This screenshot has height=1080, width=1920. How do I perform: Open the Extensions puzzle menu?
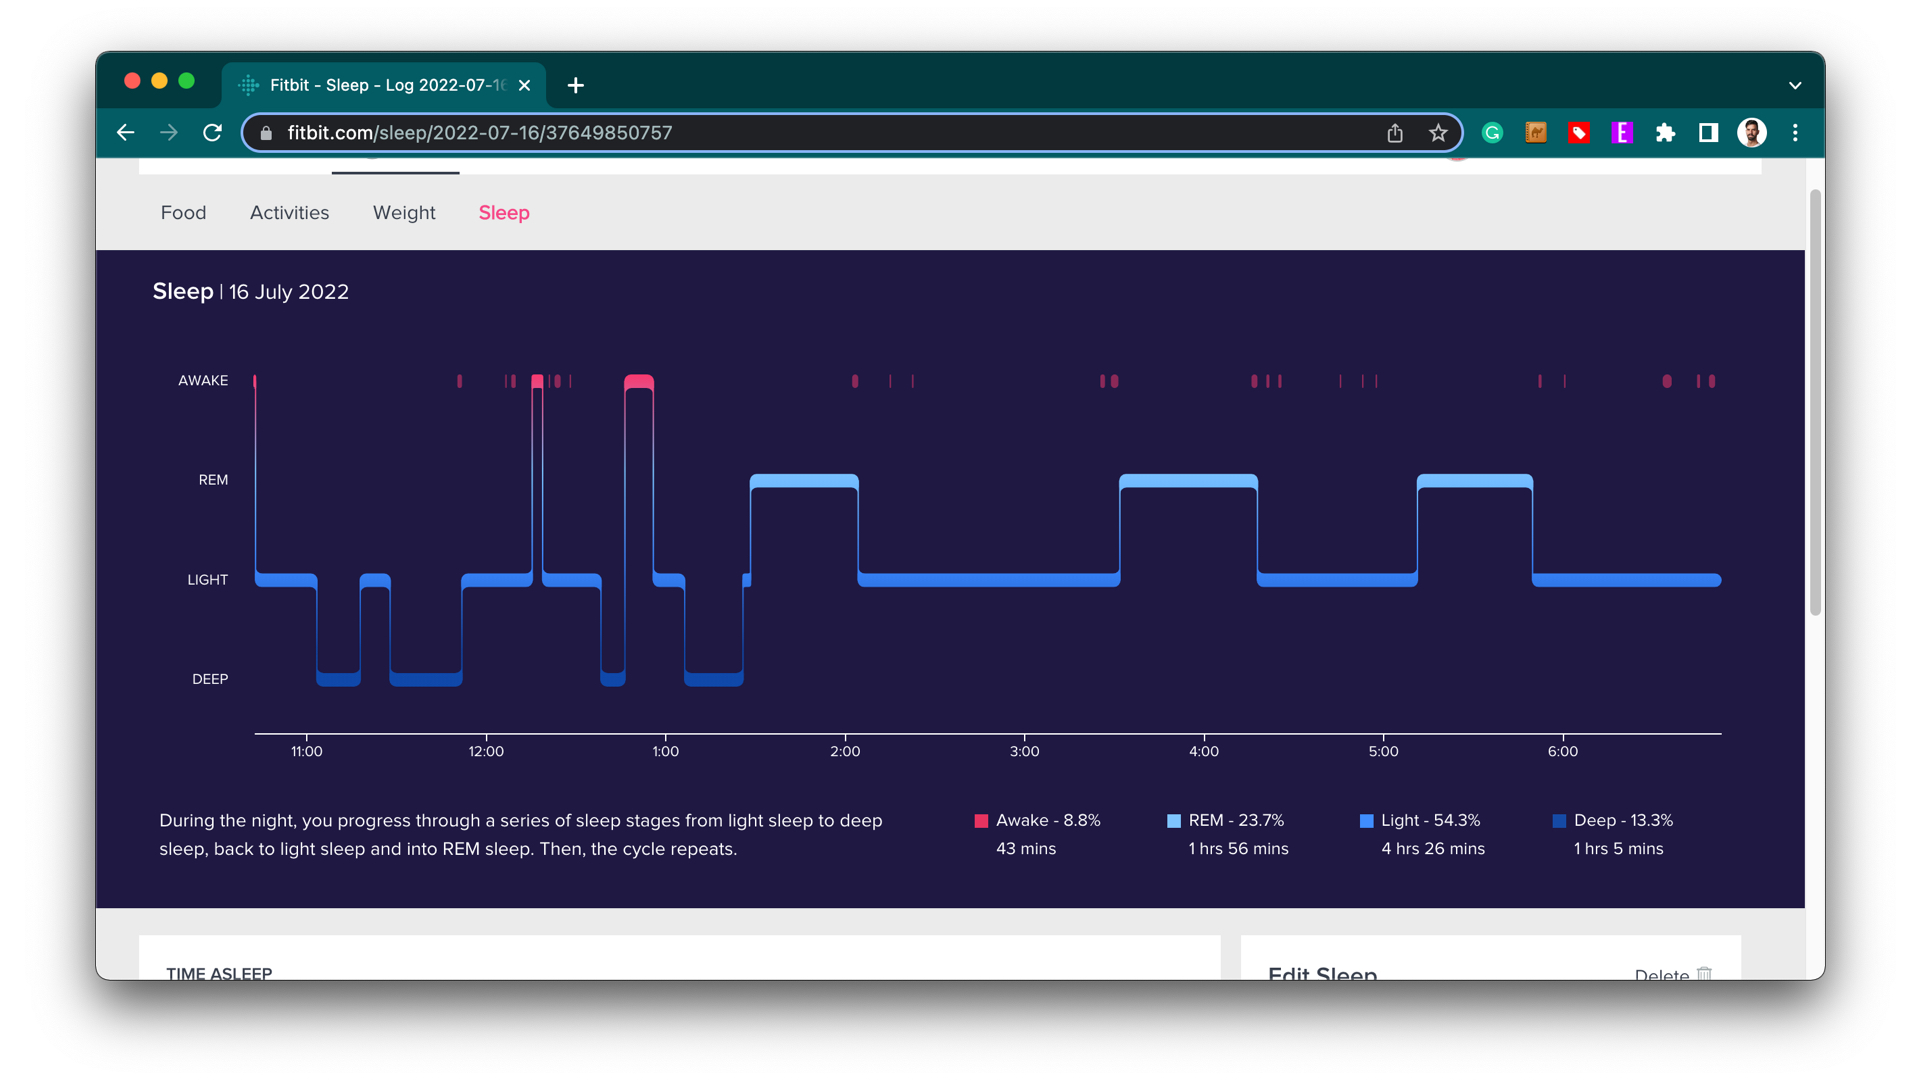pyautogui.click(x=1665, y=133)
